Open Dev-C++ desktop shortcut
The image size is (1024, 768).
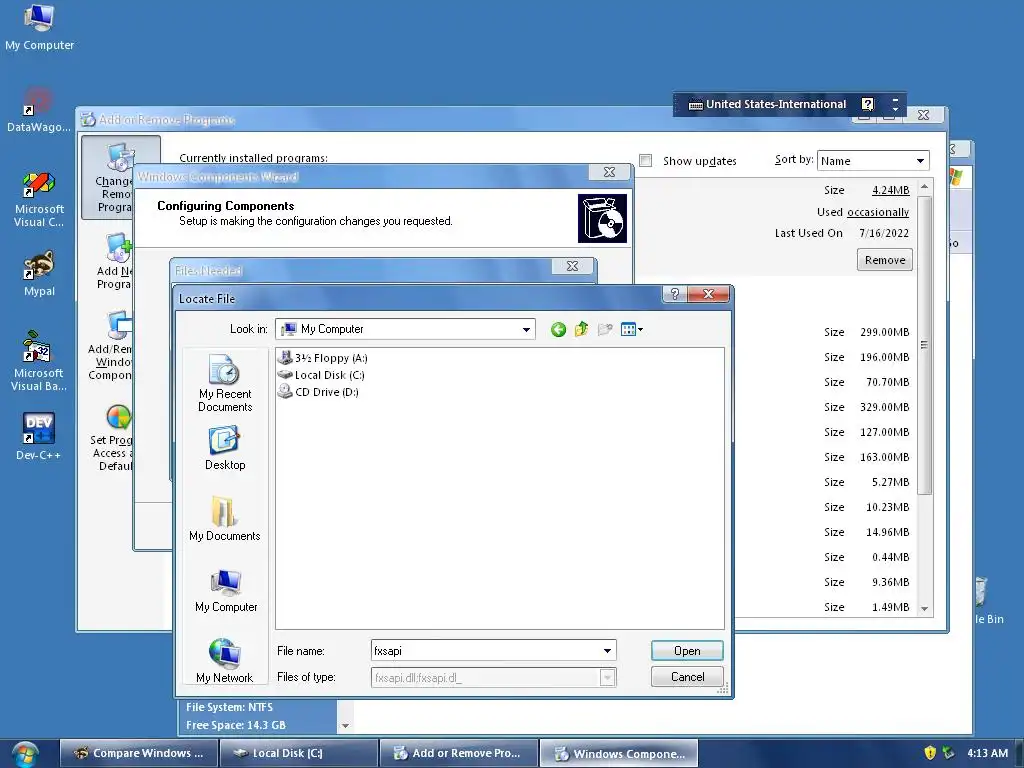[x=38, y=436]
